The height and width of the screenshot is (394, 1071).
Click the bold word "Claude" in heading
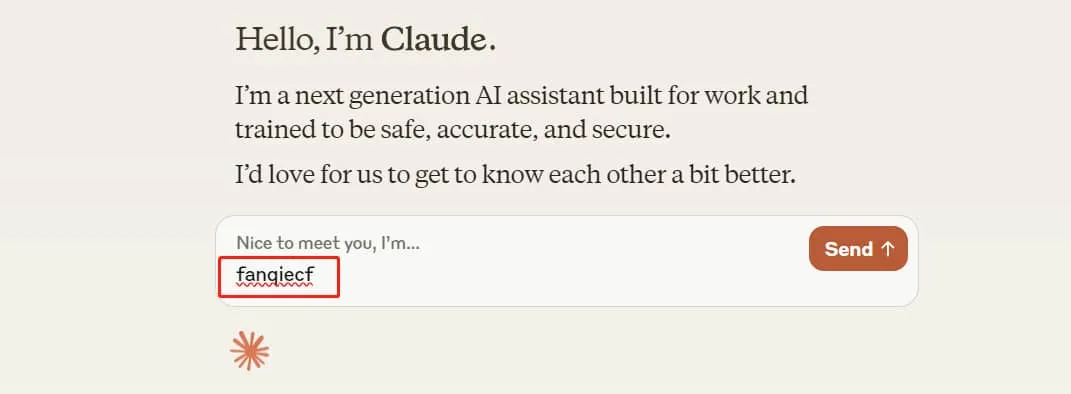(x=433, y=40)
